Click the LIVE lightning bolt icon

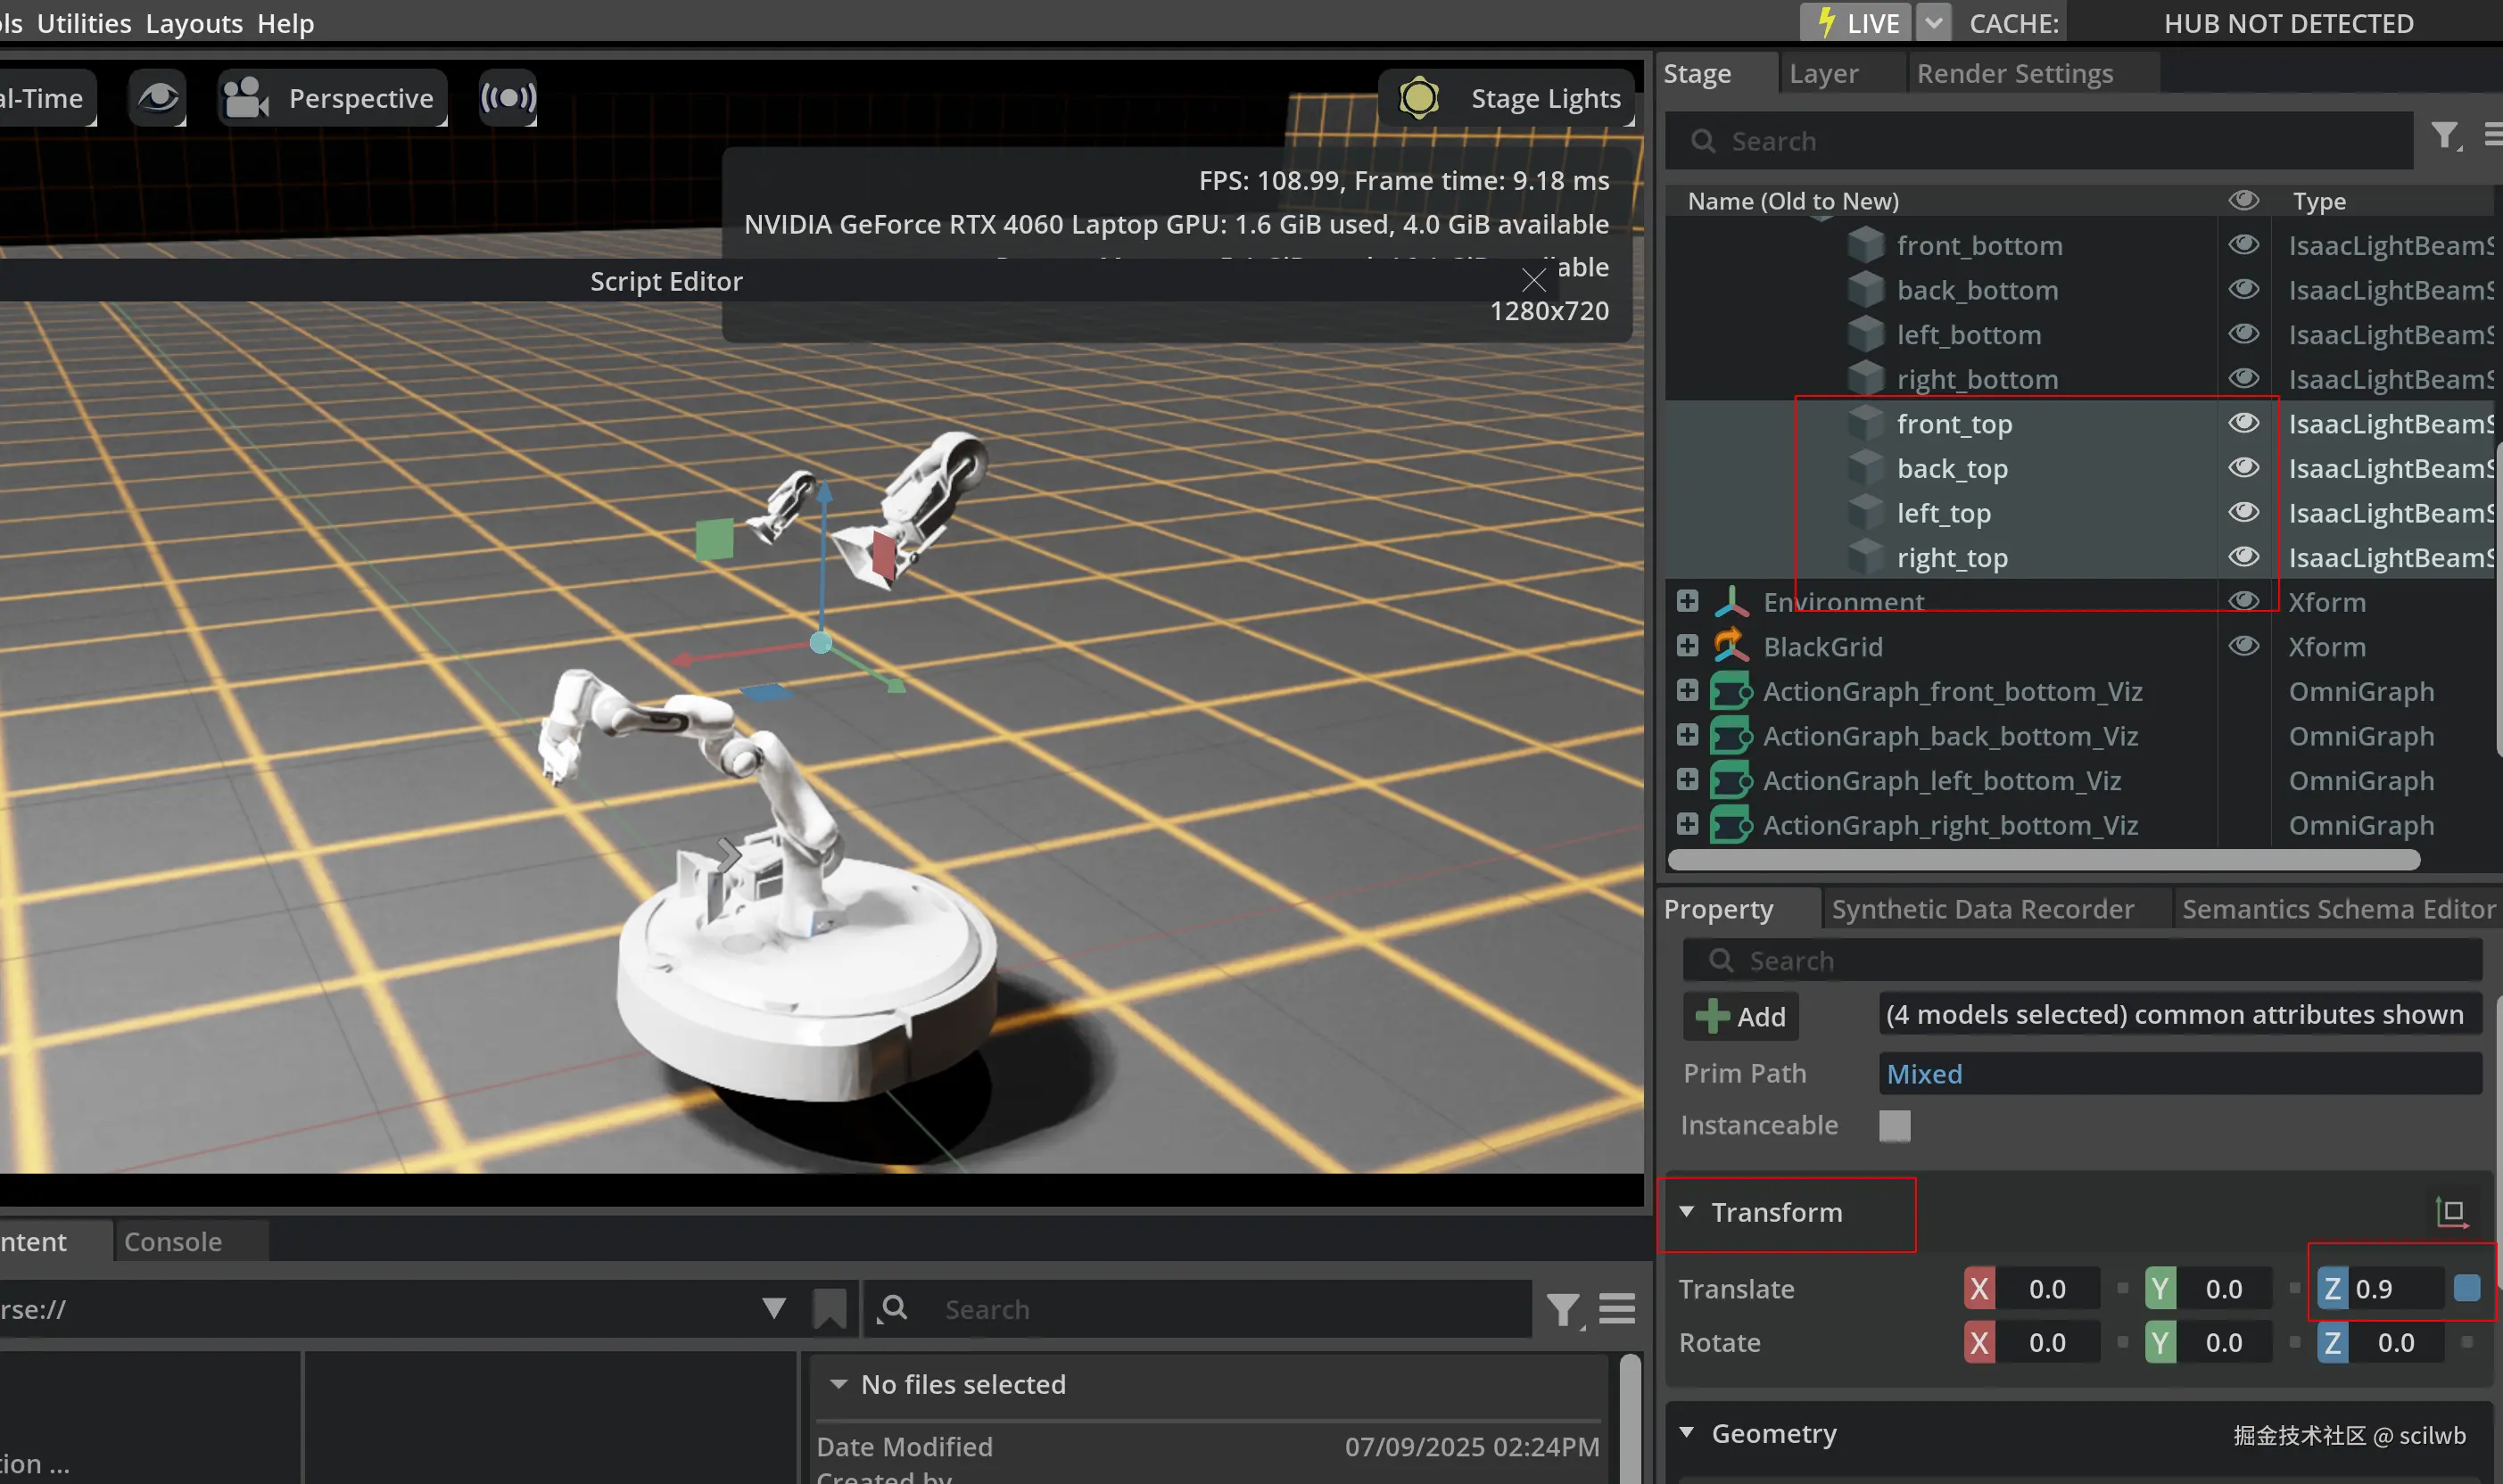tap(1826, 22)
